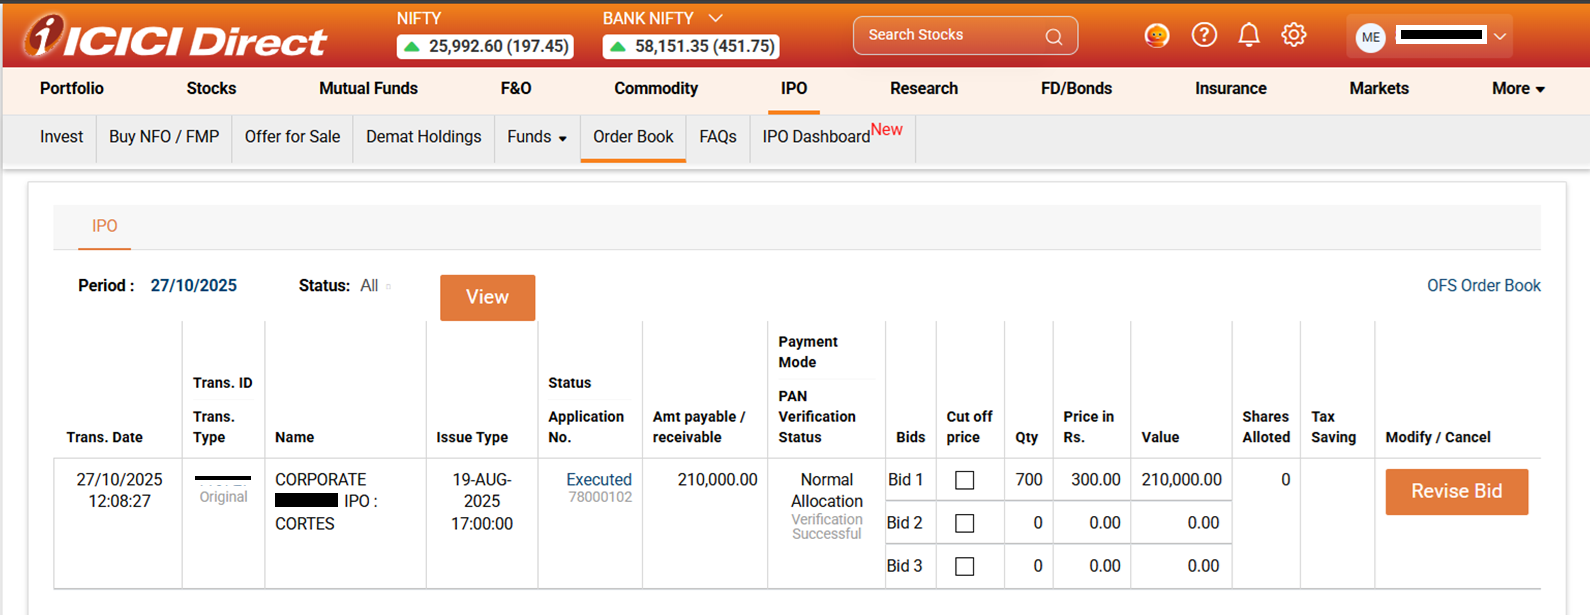The image size is (1590, 615).
Task: Click the Period date 27/10/2025
Action: (194, 285)
